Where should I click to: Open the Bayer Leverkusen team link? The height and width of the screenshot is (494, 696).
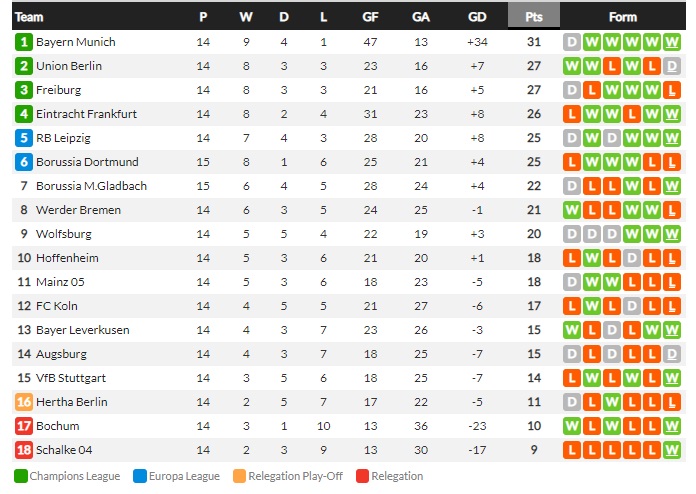point(83,330)
